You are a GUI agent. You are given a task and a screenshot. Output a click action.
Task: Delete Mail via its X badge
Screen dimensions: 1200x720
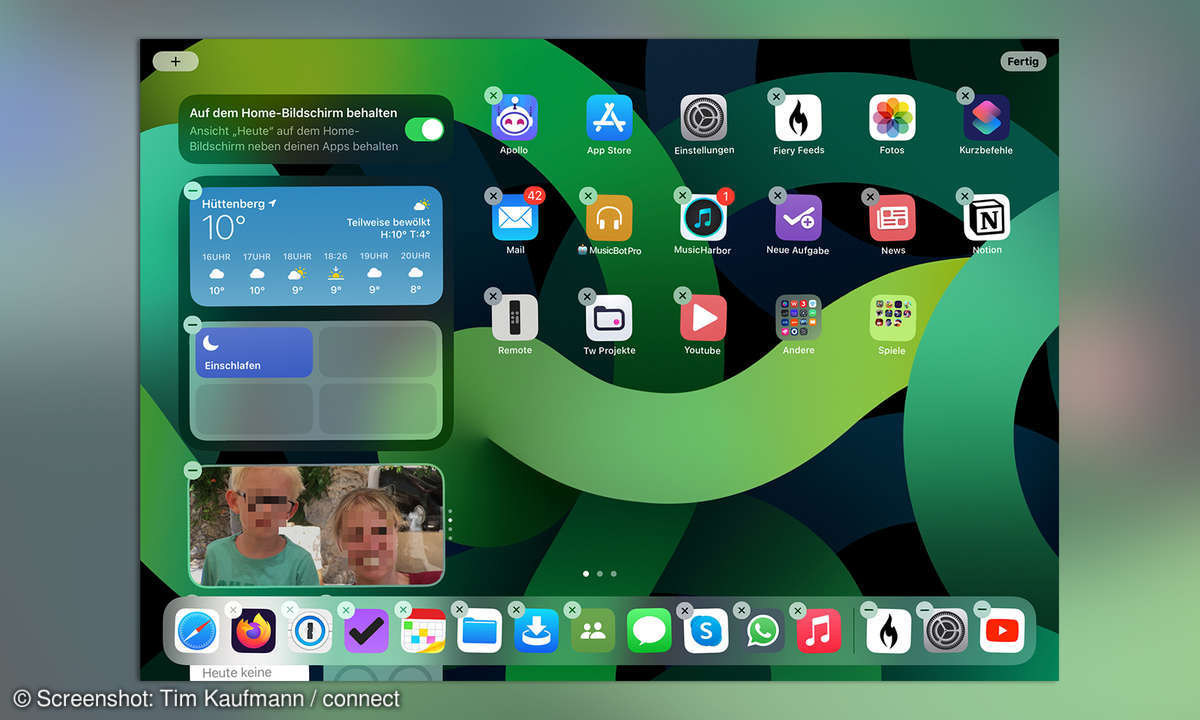tap(492, 196)
